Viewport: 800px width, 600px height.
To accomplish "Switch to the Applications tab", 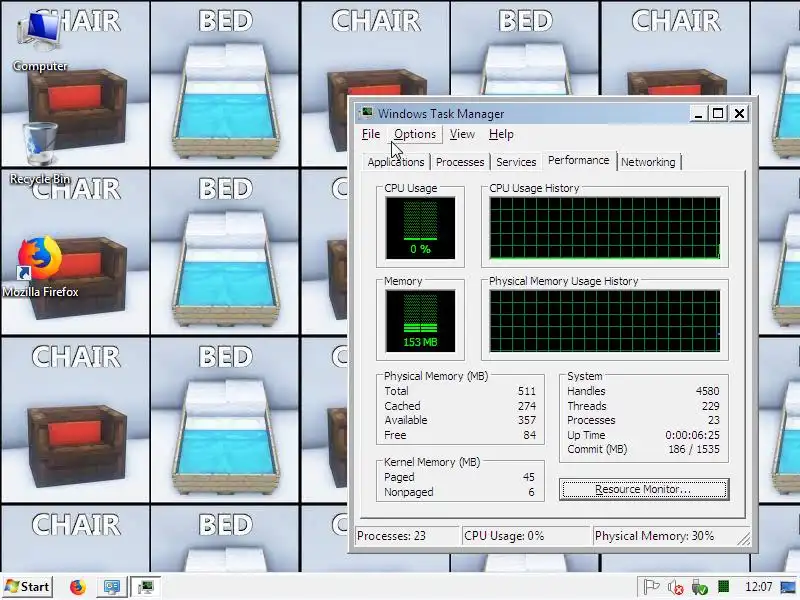I will point(396,162).
